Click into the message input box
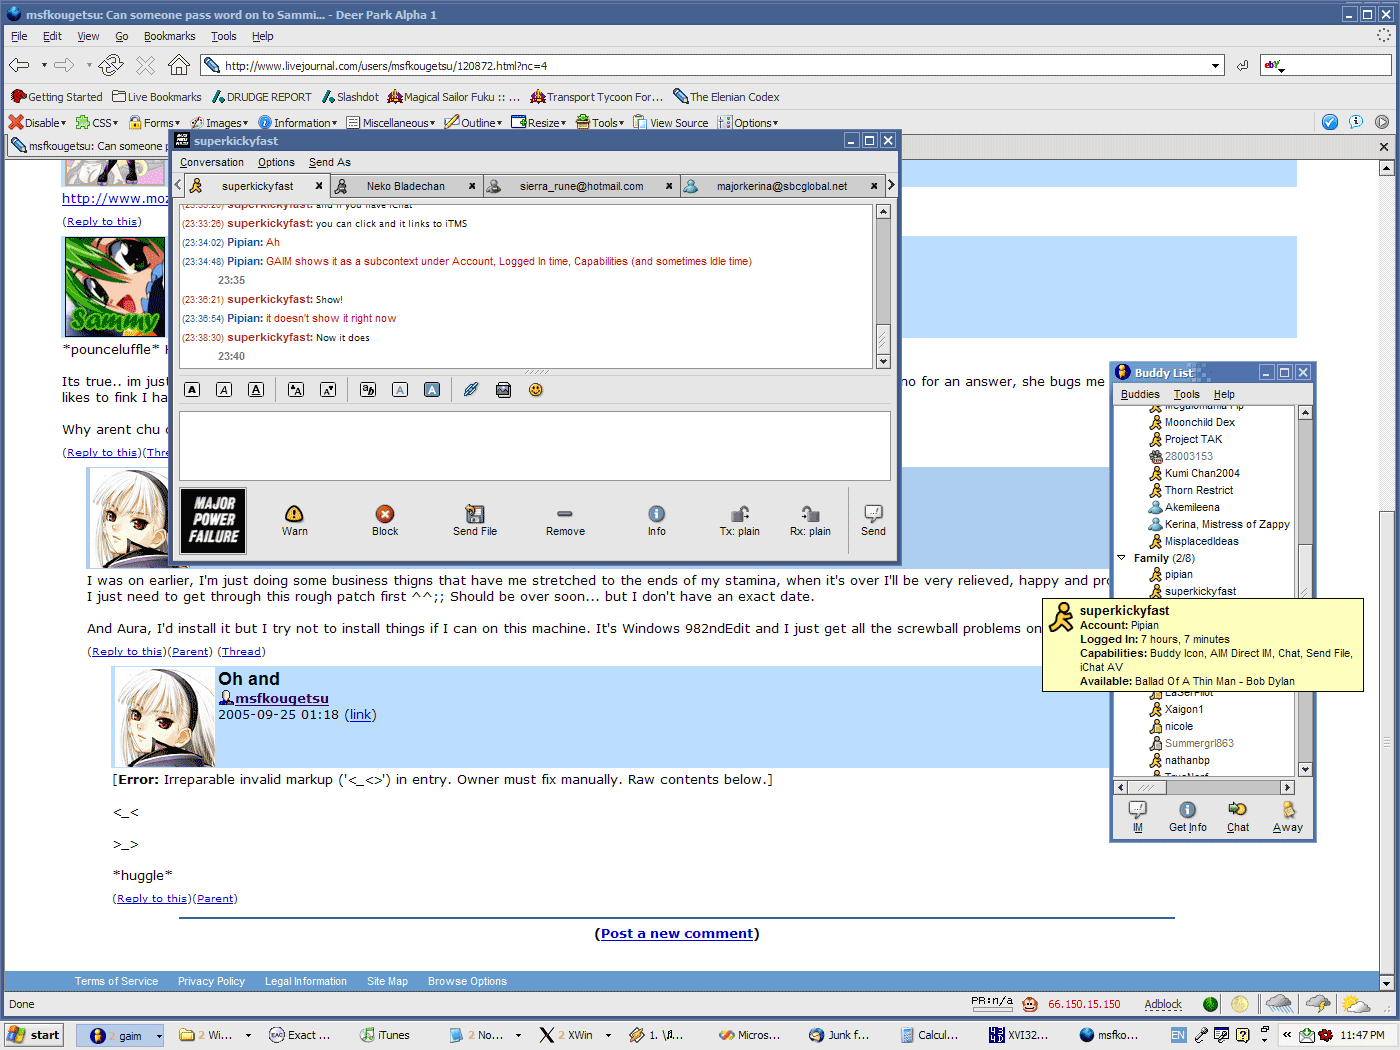 click(534, 446)
